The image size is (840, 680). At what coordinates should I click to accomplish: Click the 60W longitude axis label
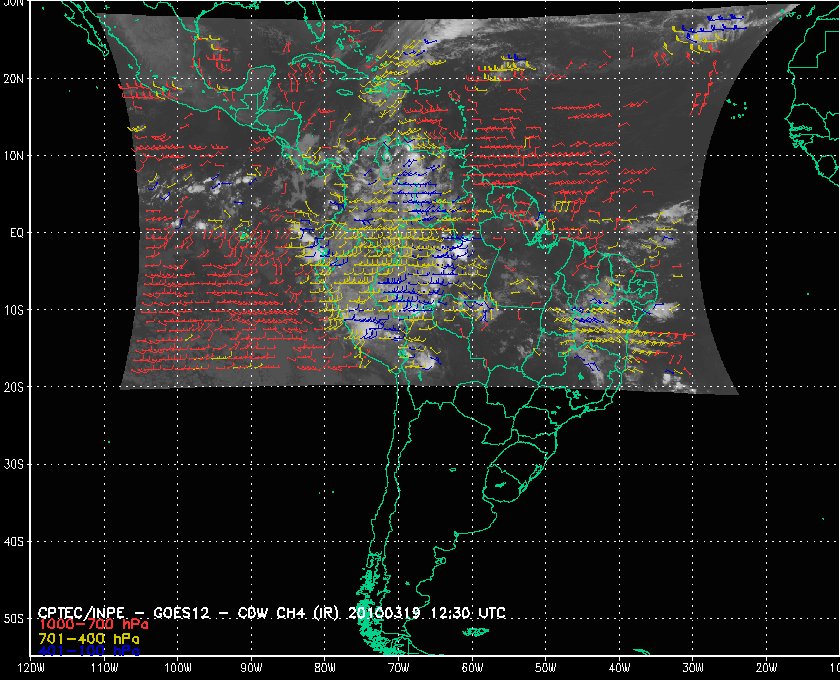pyautogui.click(x=471, y=668)
